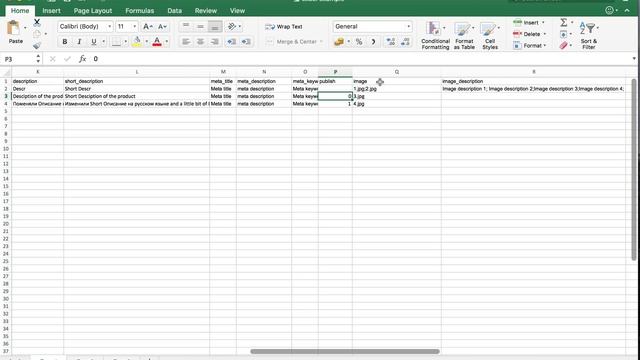The height and width of the screenshot is (360, 640).
Task: Open Format as Table
Action: coord(464,36)
